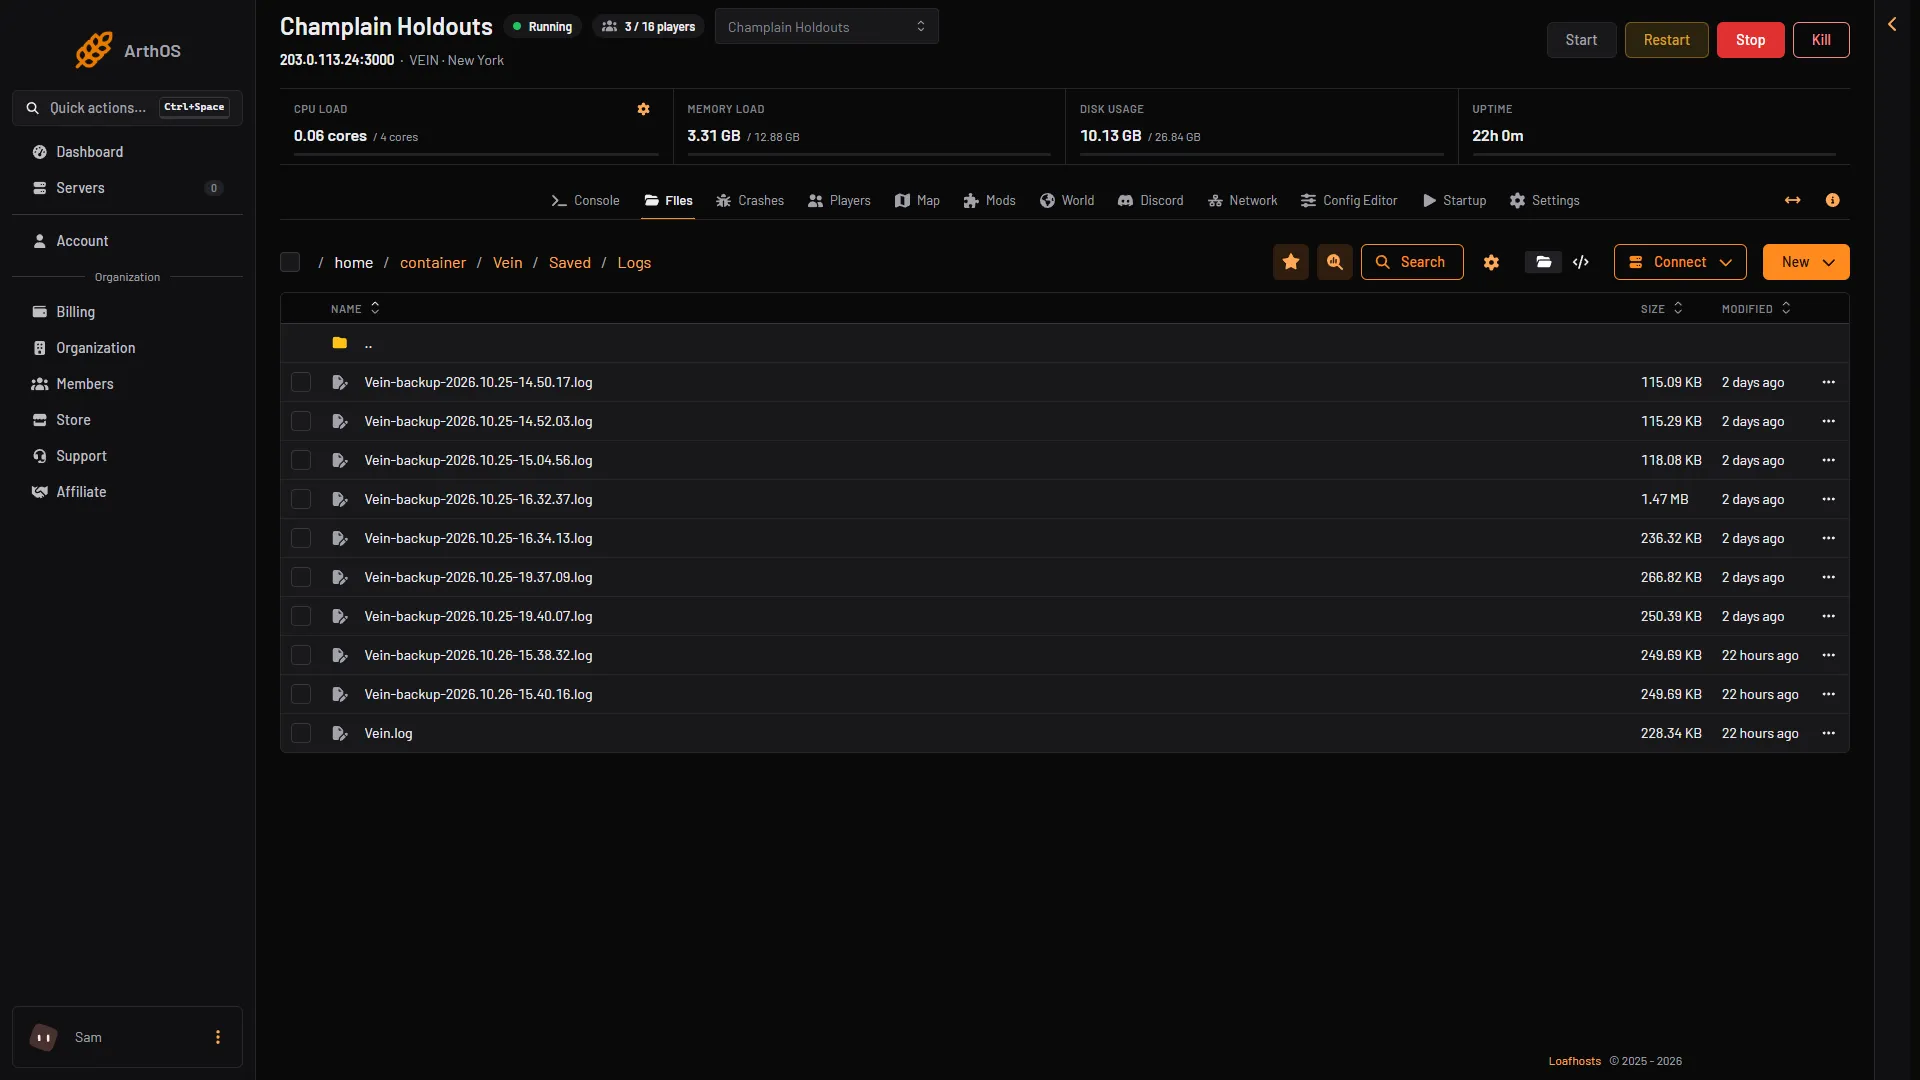Screen dimensions: 1920x1080
Task: Switch to the Console tab
Action: pyautogui.click(x=585, y=200)
